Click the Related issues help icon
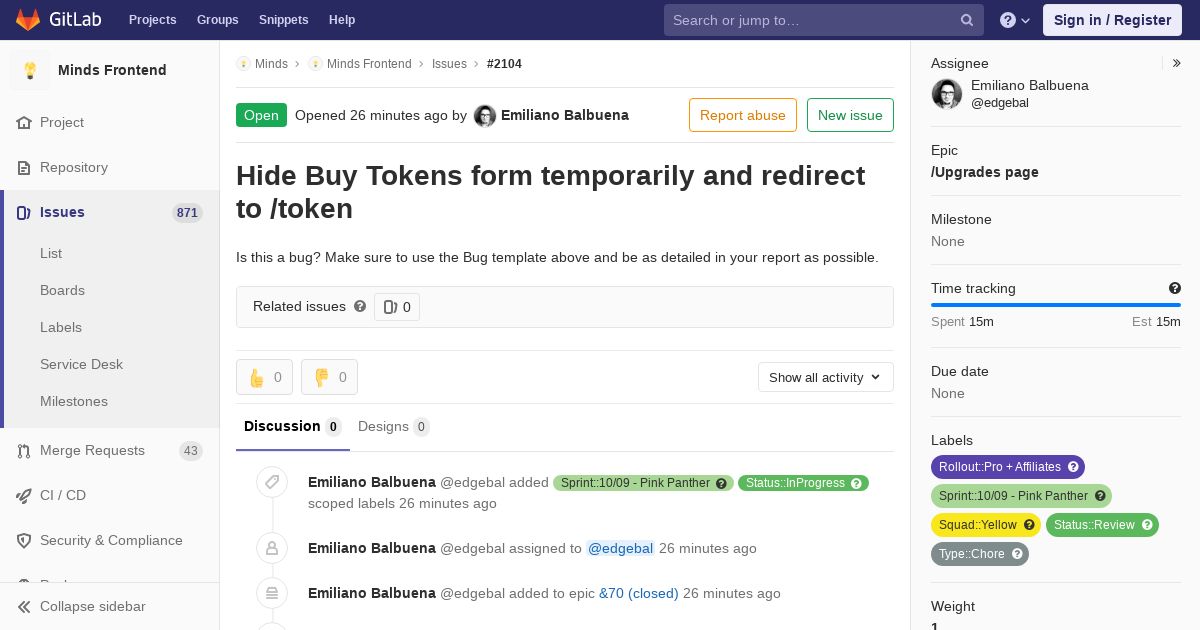 (360, 306)
